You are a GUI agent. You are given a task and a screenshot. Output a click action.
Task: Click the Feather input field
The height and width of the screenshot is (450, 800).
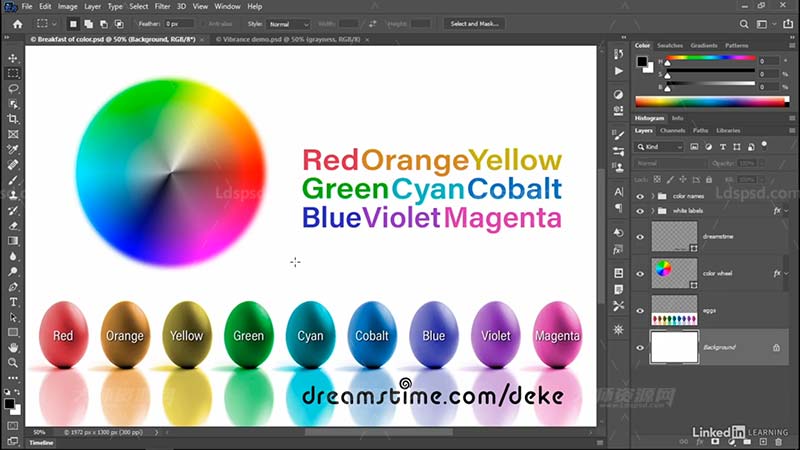179,24
